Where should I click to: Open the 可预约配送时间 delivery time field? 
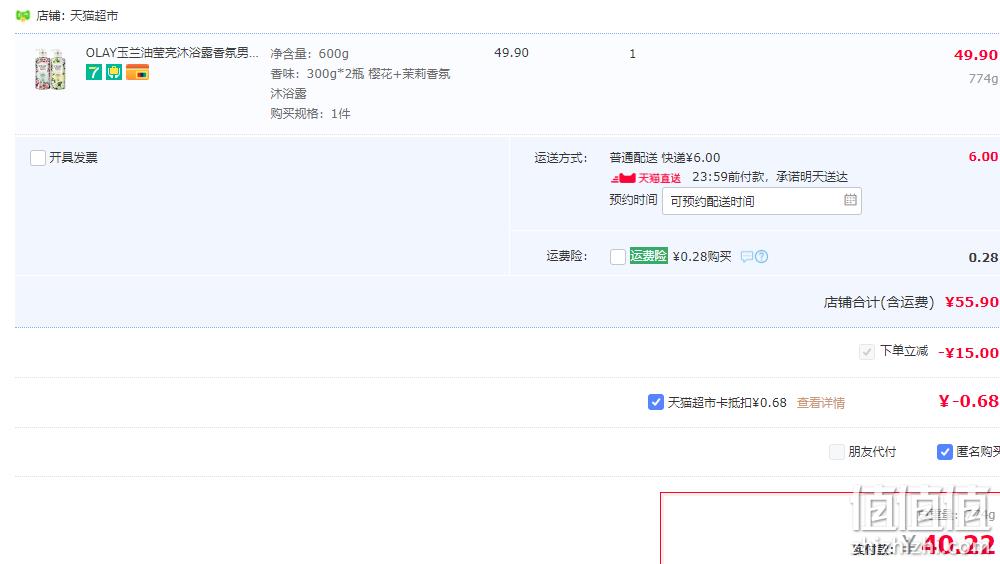(x=761, y=201)
